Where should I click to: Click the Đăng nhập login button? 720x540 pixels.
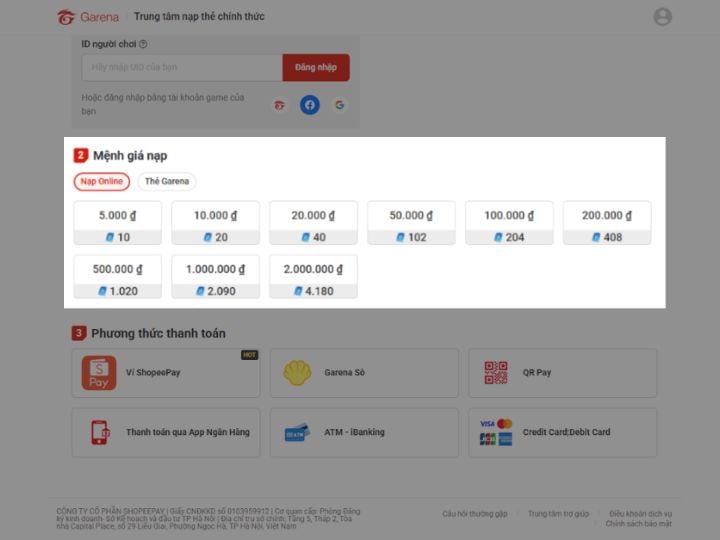pos(316,68)
